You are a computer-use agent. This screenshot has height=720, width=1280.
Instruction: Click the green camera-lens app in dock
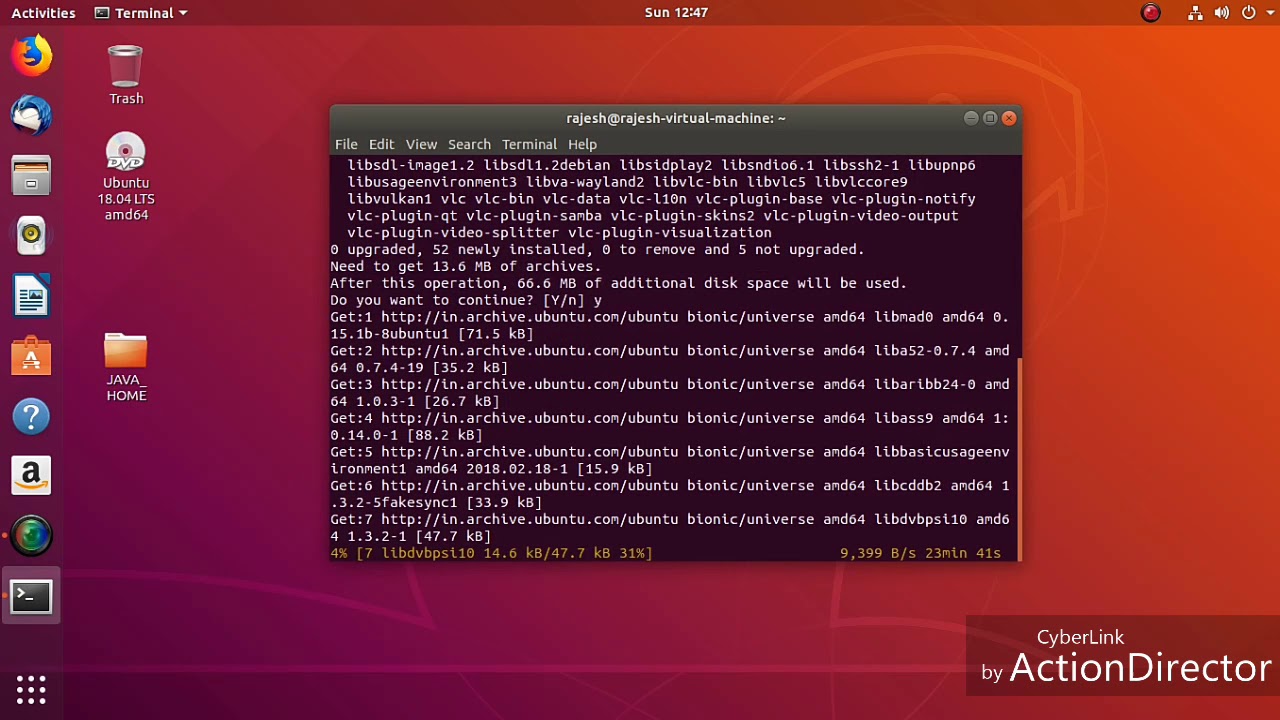click(x=31, y=536)
